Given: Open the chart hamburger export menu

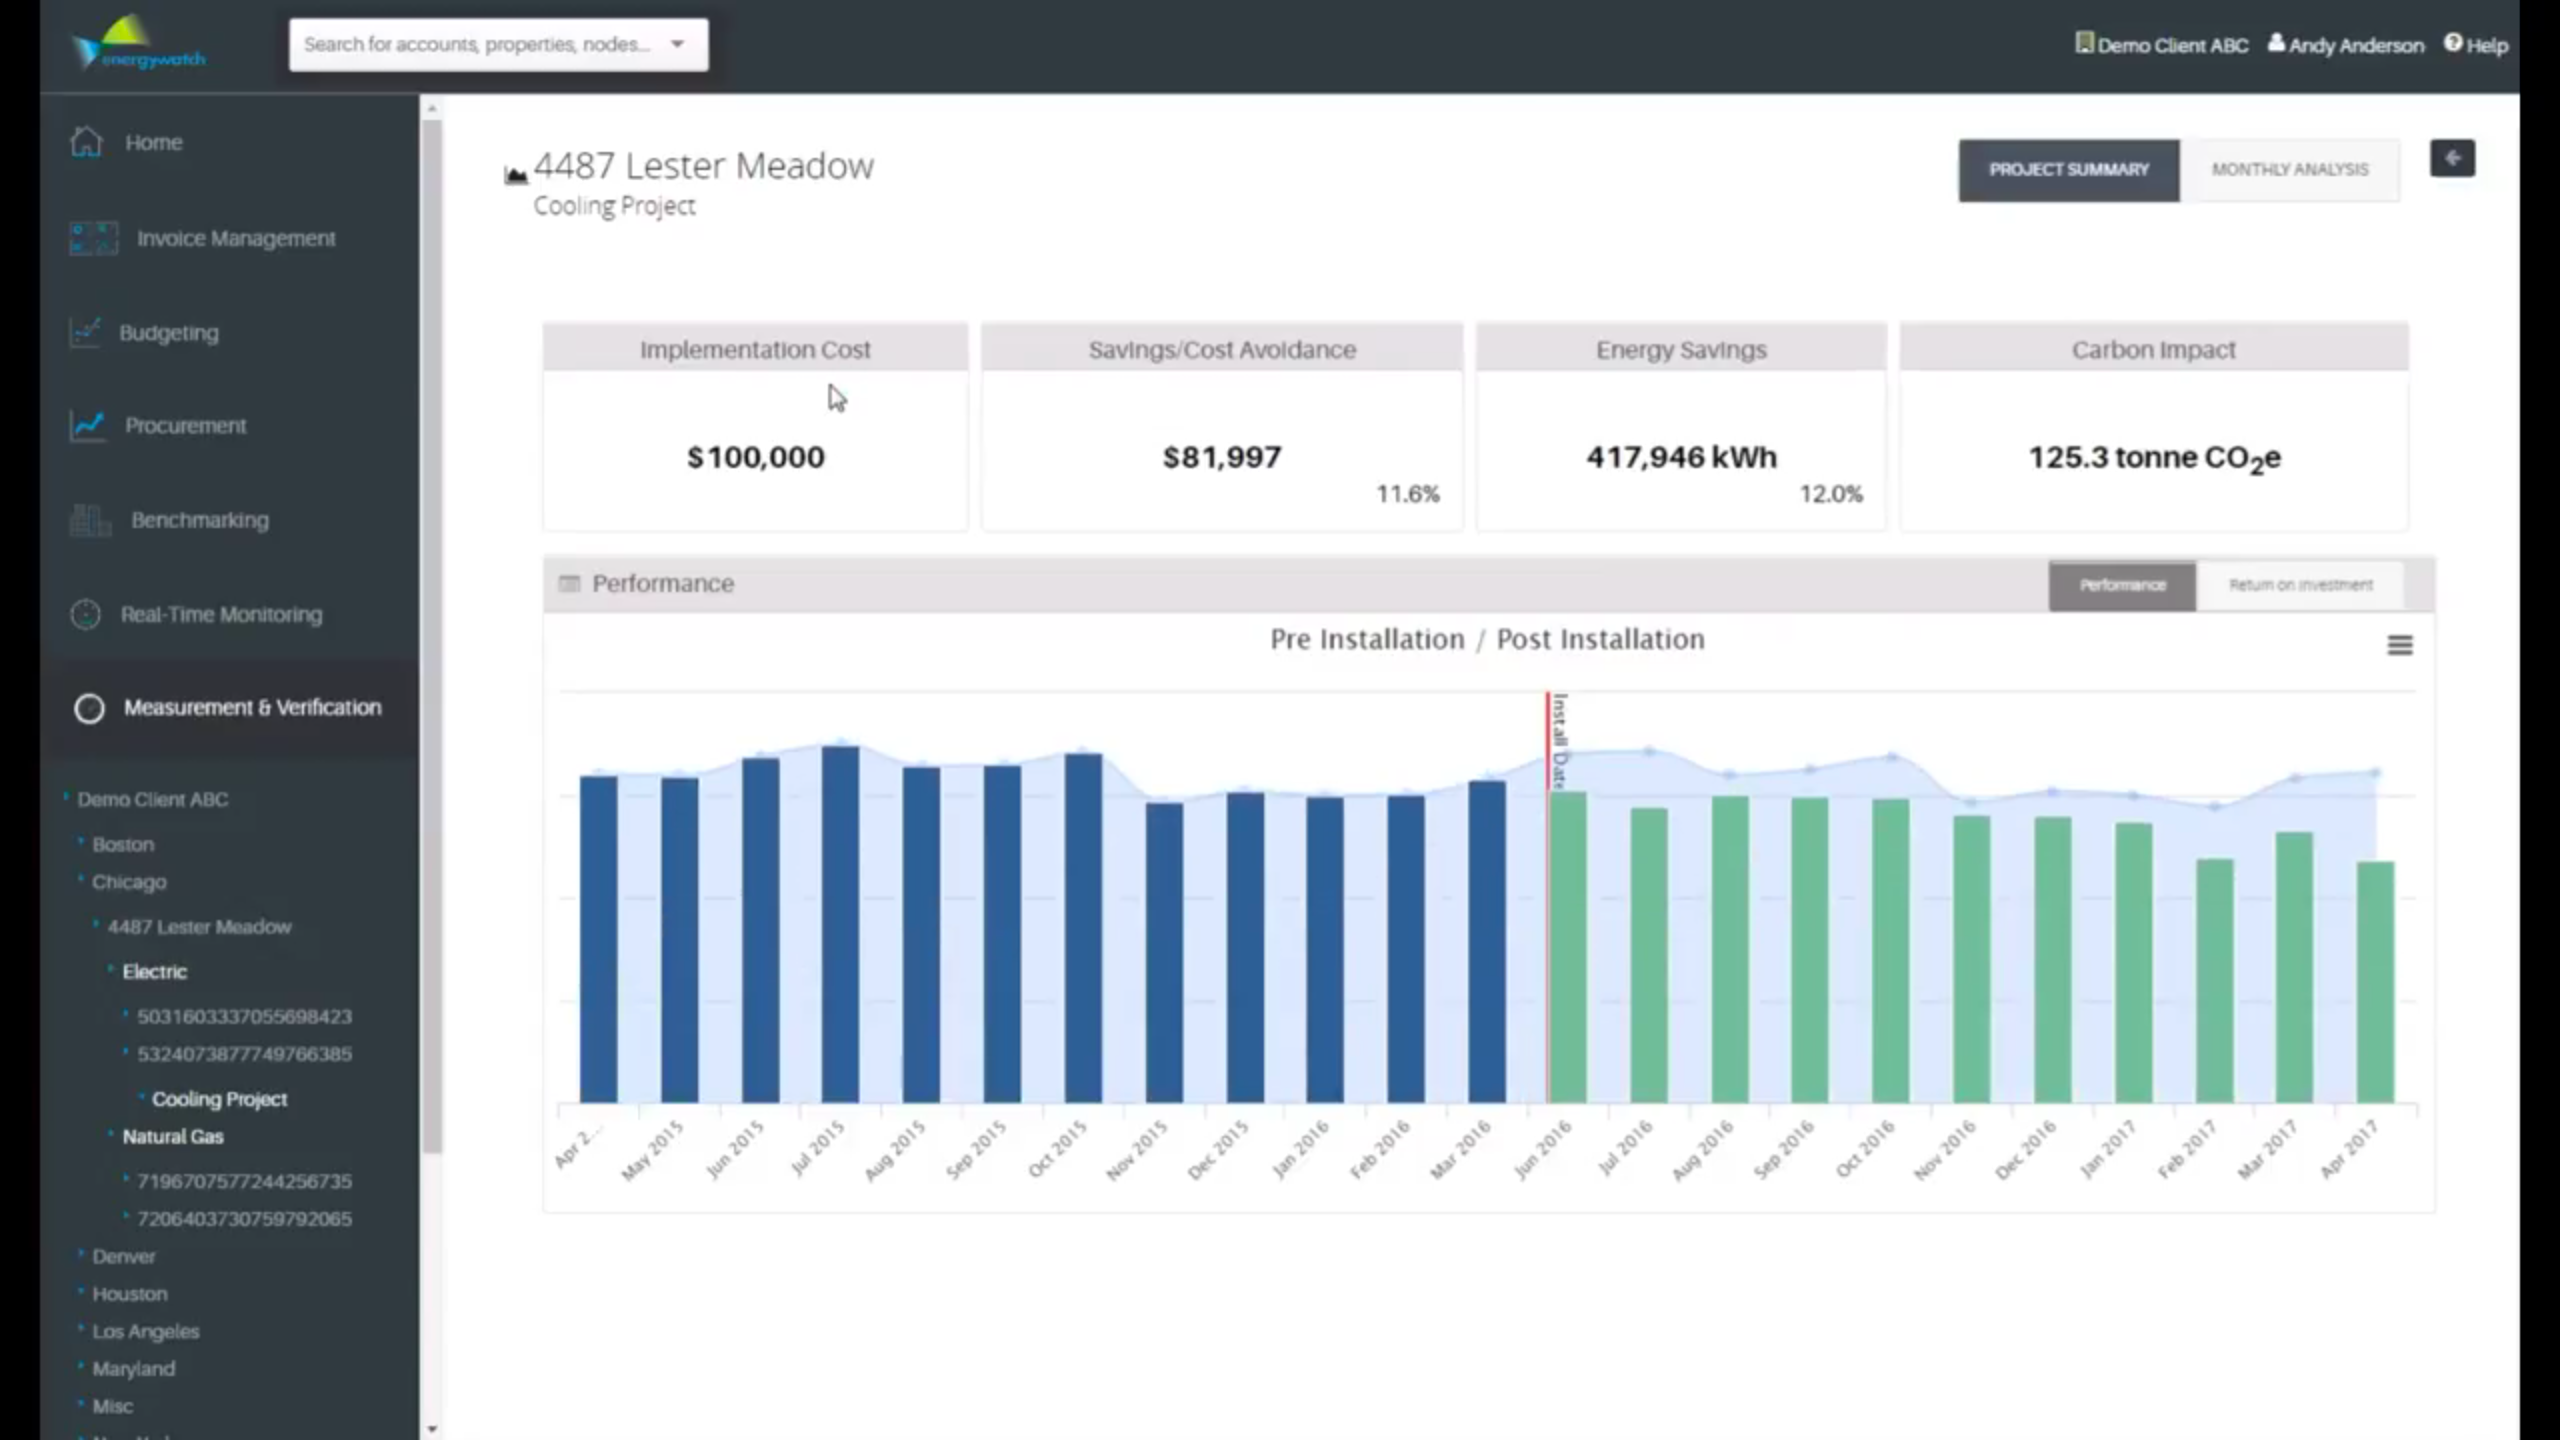Looking at the screenshot, I should tap(2399, 645).
